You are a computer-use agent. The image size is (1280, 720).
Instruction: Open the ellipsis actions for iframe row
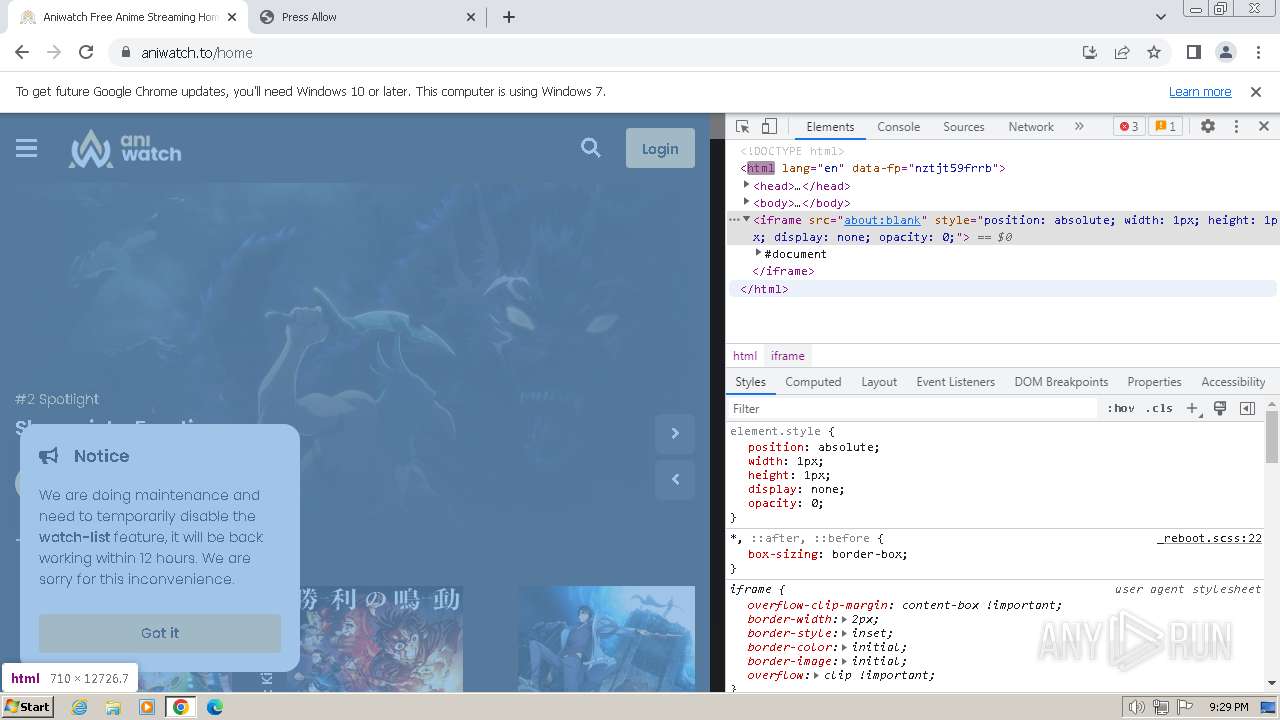pyautogui.click(x=734, y=220)
